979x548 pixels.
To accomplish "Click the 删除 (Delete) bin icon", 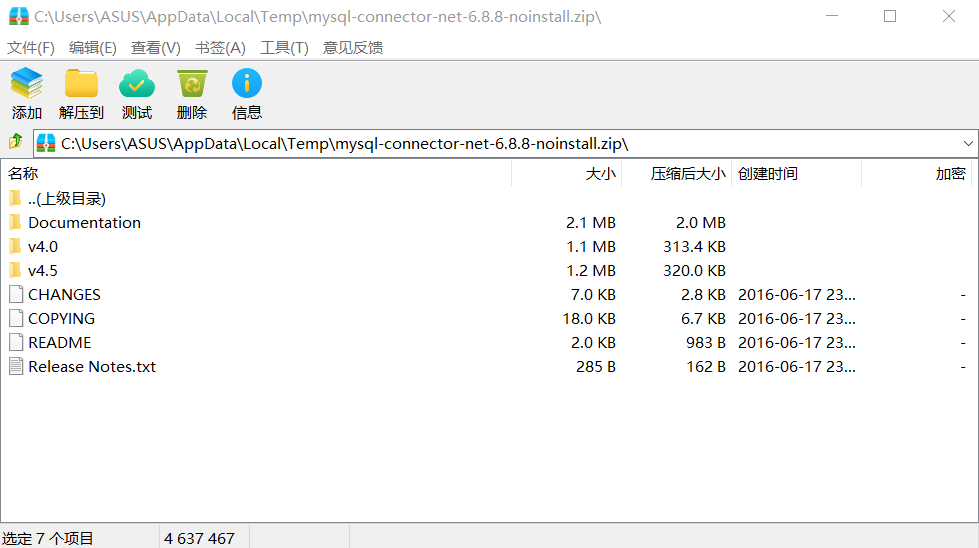I will [192, 83].
